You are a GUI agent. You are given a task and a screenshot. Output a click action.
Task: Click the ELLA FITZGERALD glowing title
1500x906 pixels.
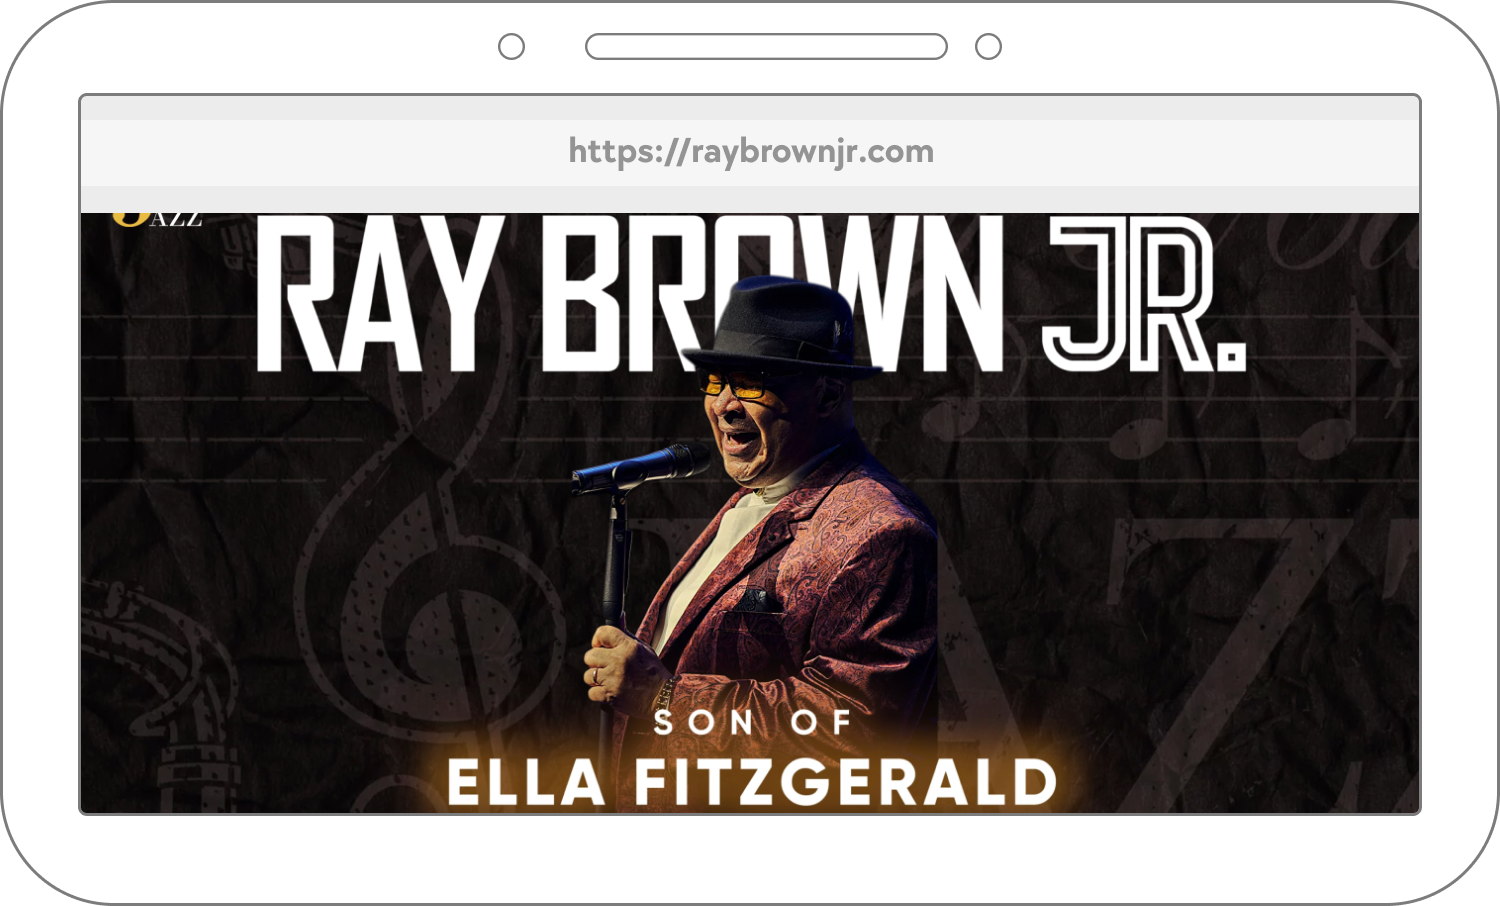pyautogui.click(x=752, y=782)
